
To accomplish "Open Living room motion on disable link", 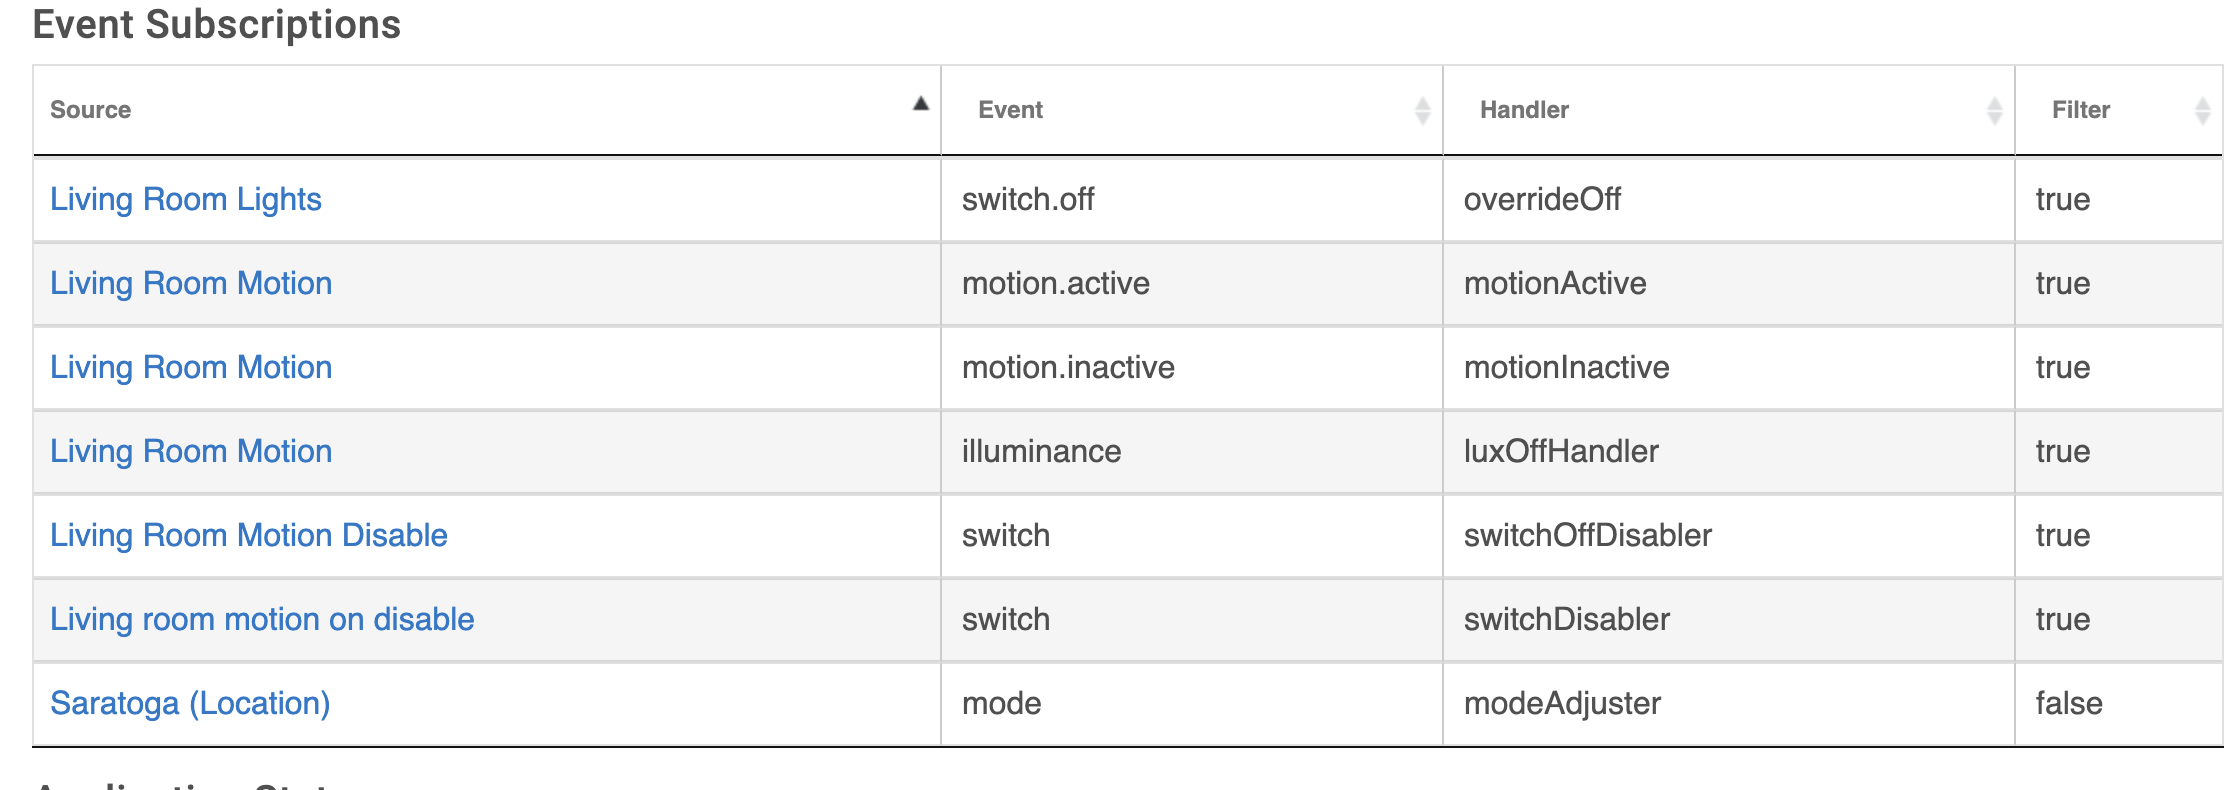I will [x=262, y=619].
